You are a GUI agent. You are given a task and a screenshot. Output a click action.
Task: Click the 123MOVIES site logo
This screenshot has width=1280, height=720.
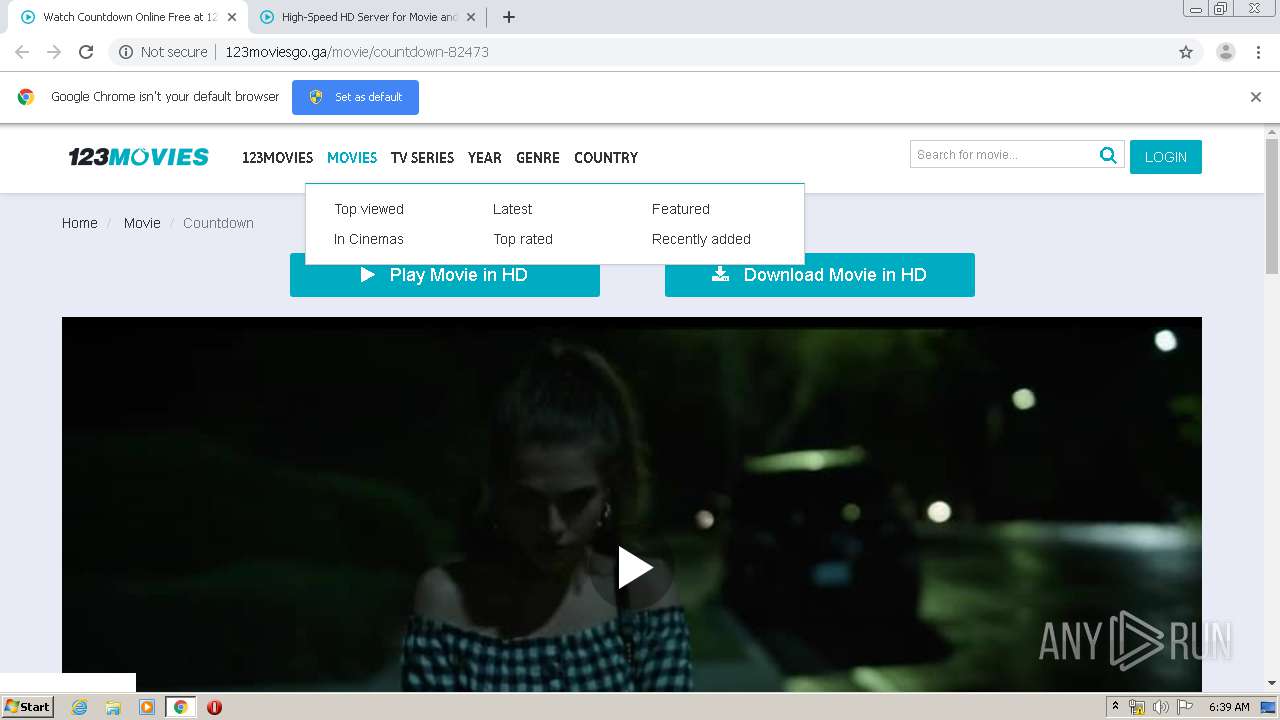point(139,157)
